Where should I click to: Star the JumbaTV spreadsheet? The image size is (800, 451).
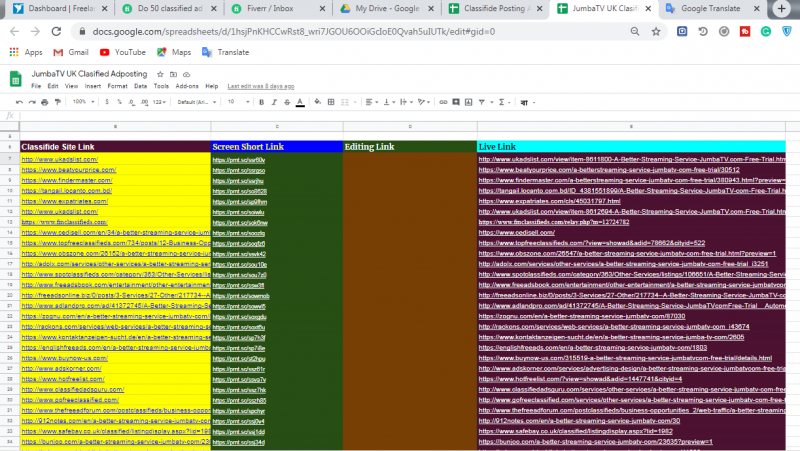click(x=160, y=74)
